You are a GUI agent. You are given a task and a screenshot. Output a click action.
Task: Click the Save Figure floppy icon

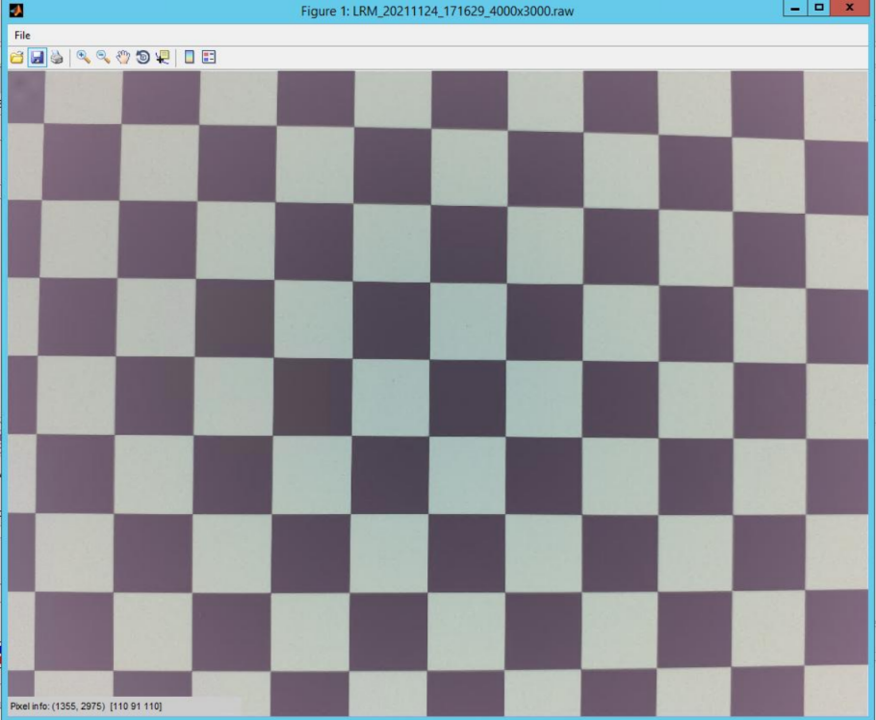[37, 57]
